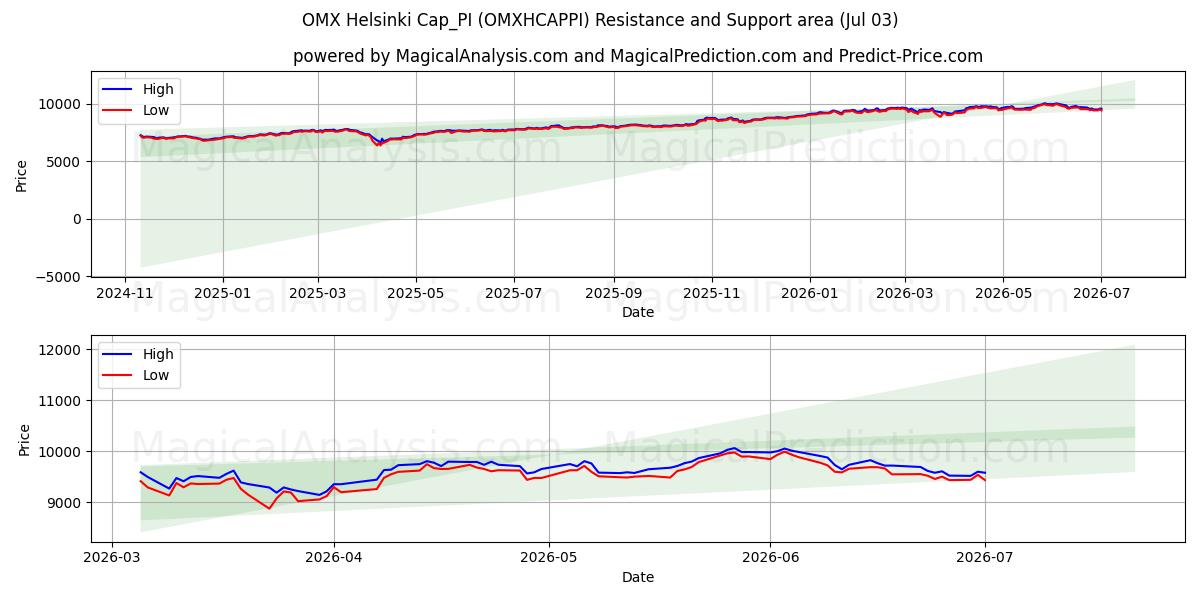Click the '2025-07' x-axis label

(514, 294)
